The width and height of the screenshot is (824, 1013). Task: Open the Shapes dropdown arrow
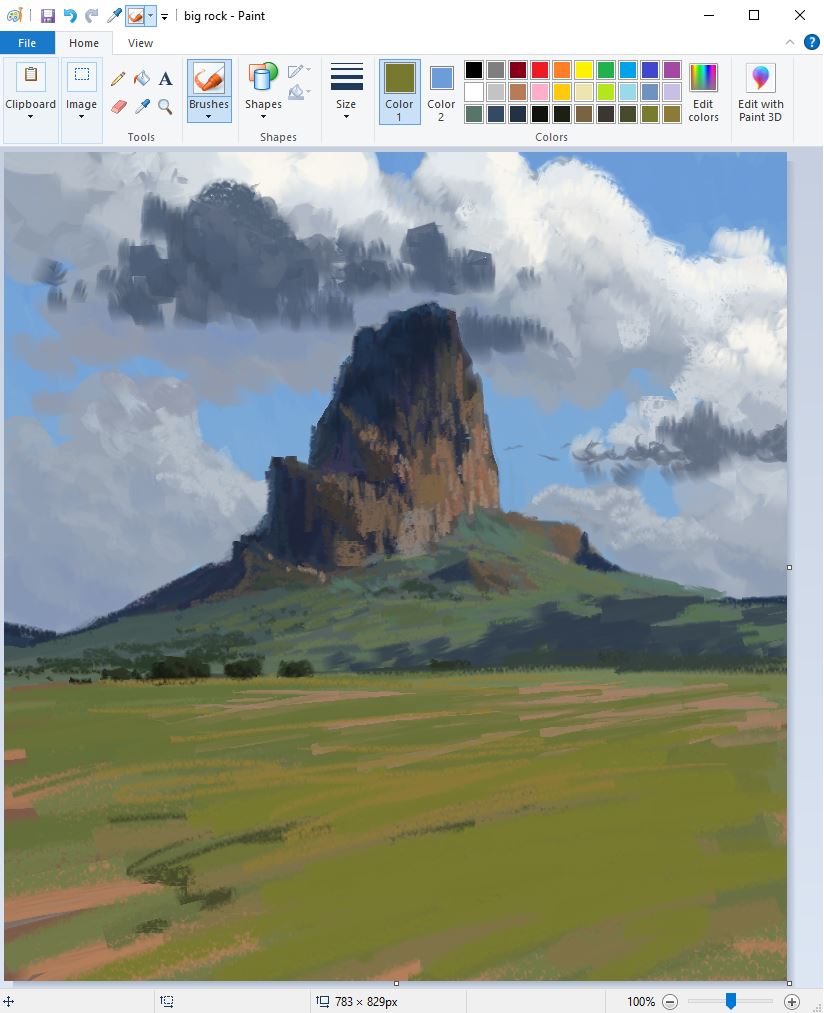263,117
